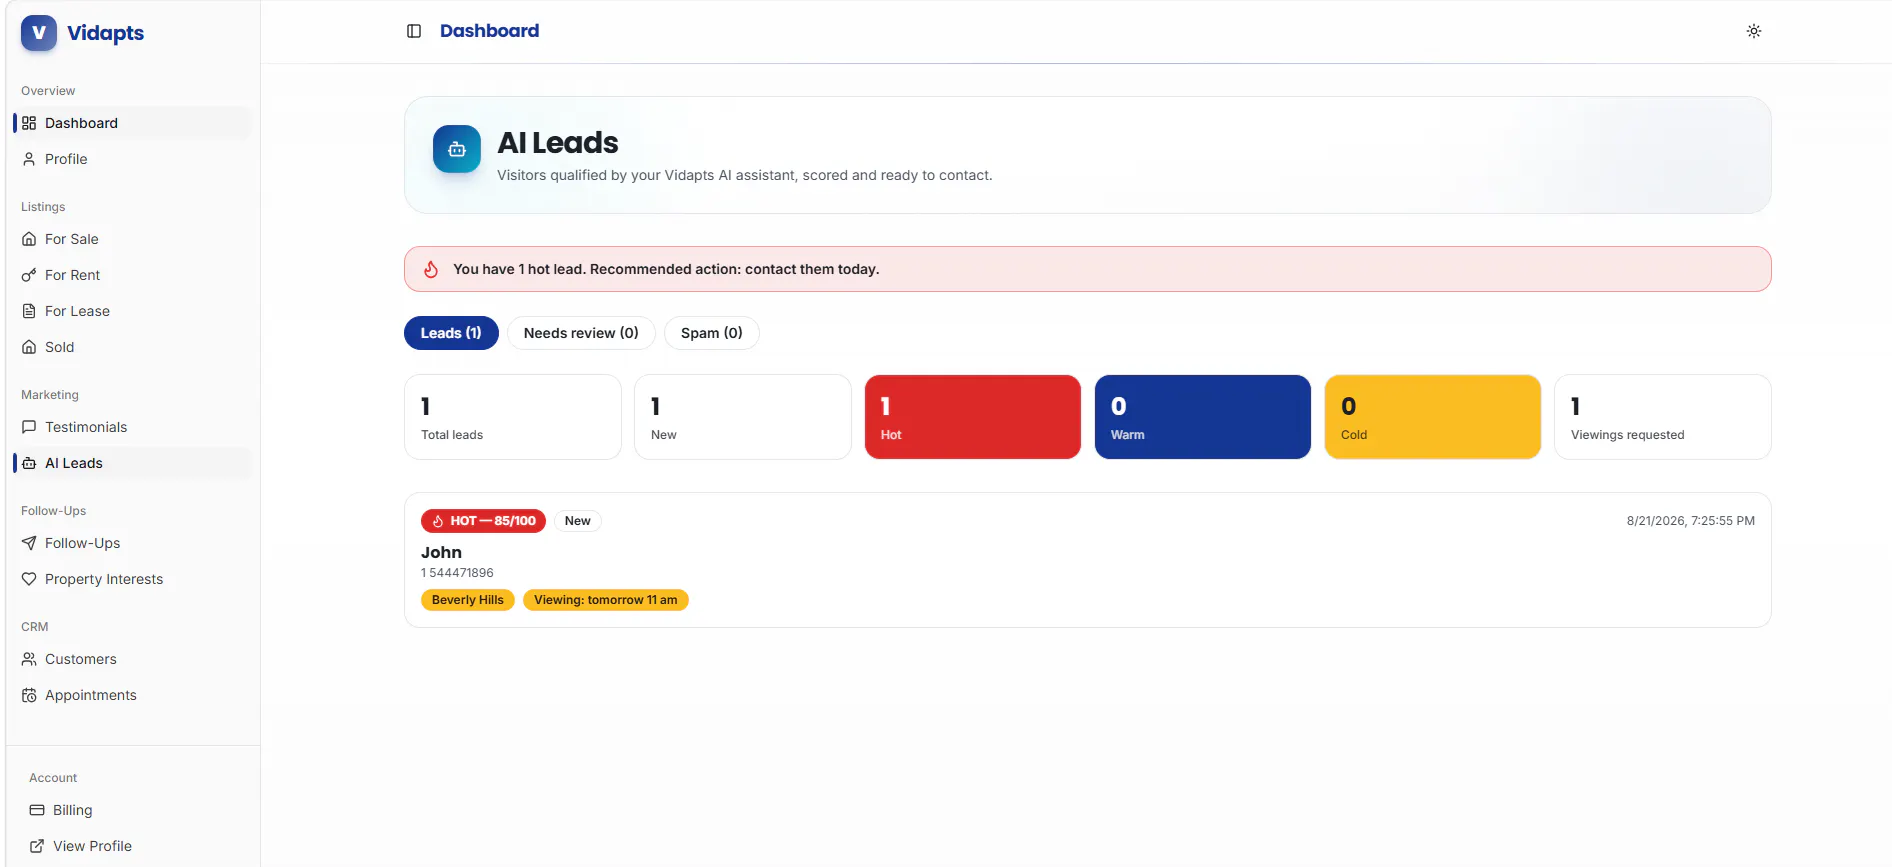
Task: Open the Profile sidebar item
Action: 132,159
